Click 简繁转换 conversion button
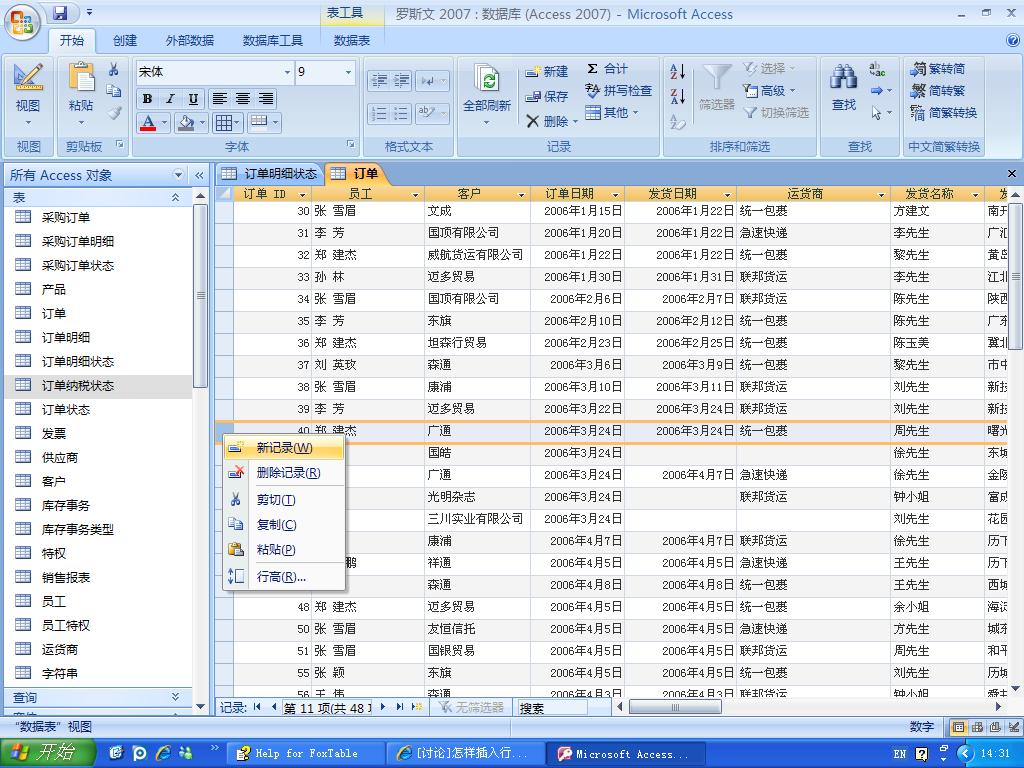The height and width of the screenshot is (768, 1024). (x=944, y=113)
